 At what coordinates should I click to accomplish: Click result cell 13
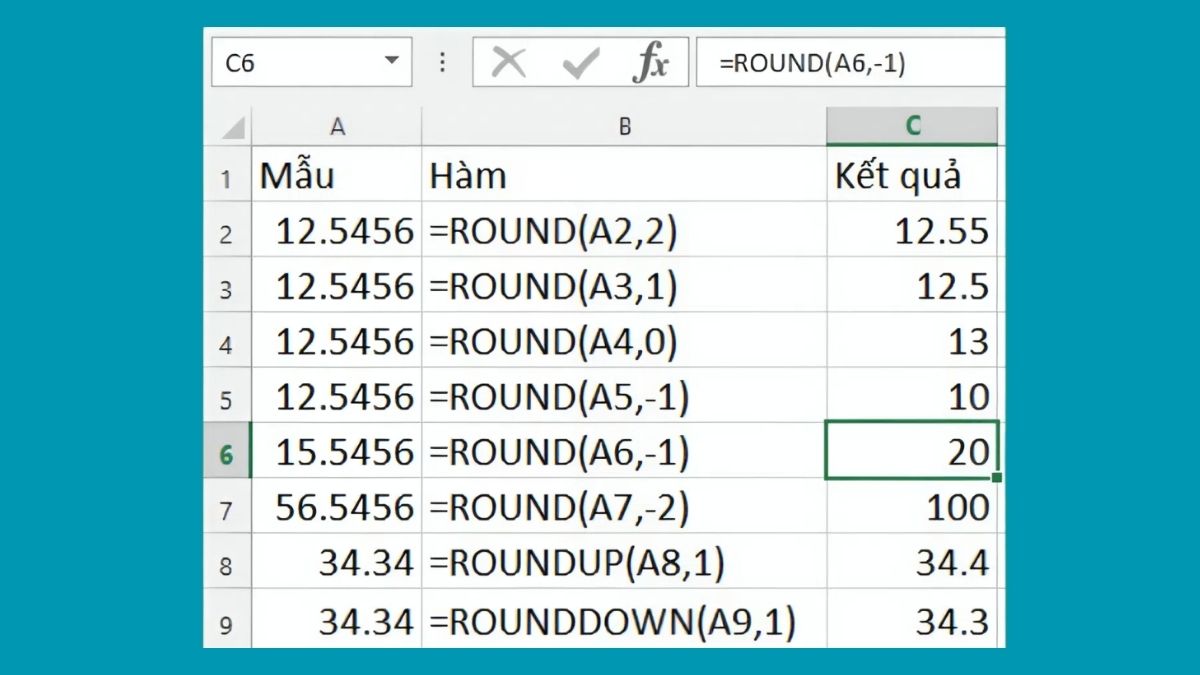coord(912,342)
